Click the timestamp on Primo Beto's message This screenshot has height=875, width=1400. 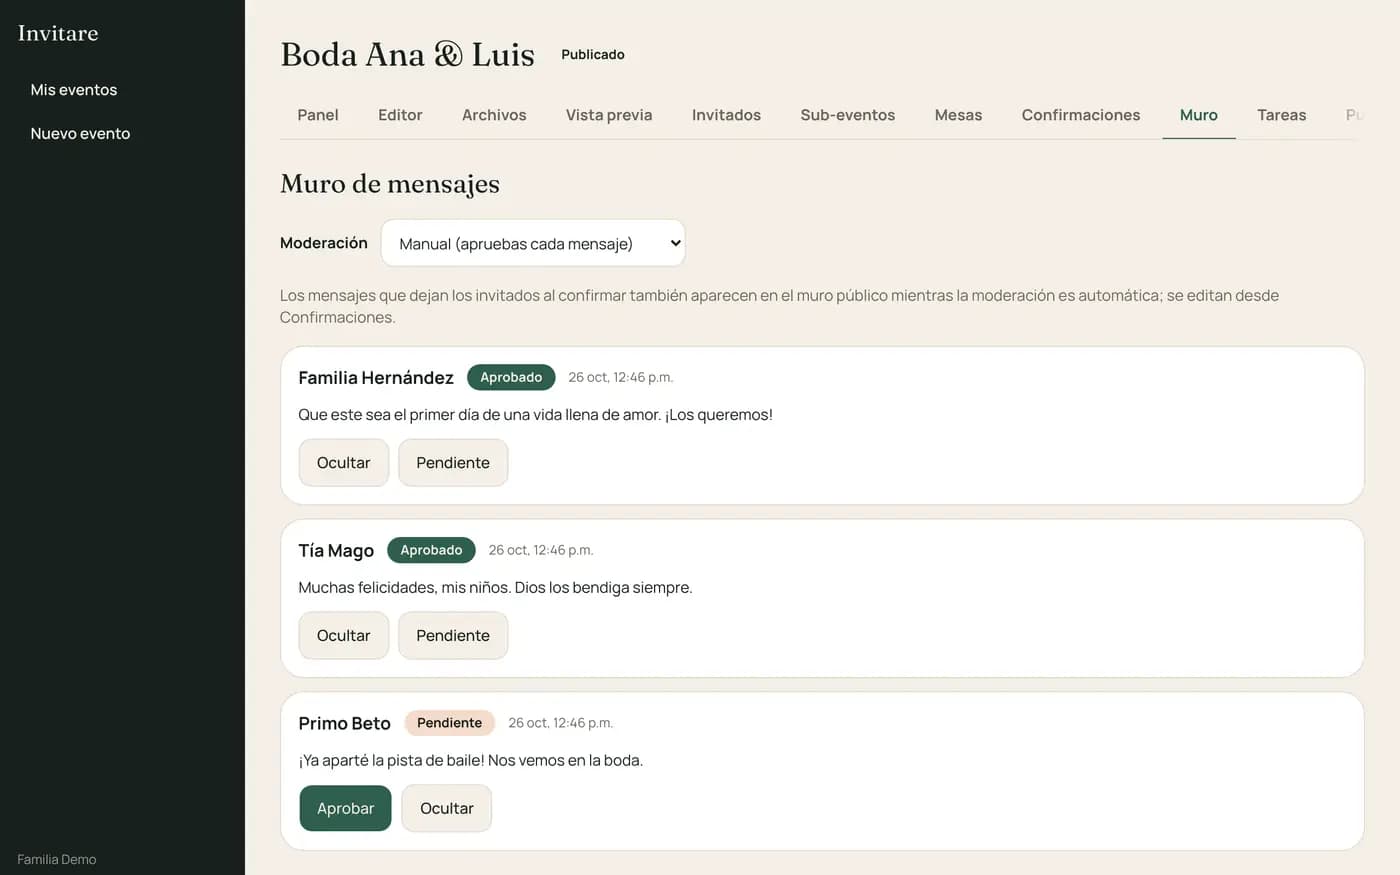[561, 724]
